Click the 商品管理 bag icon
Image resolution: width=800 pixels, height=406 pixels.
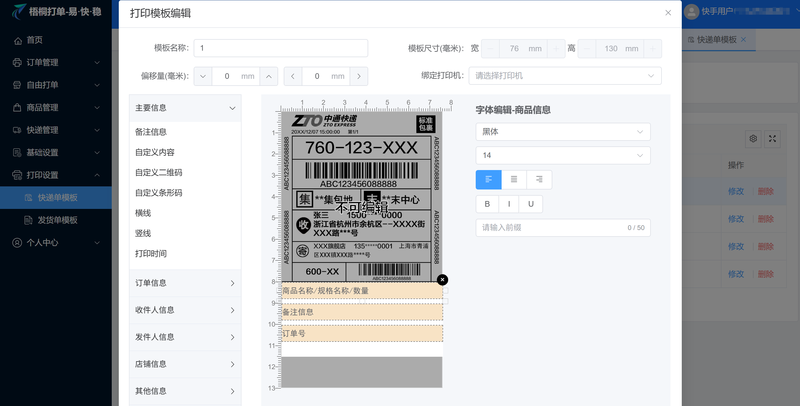17,108
